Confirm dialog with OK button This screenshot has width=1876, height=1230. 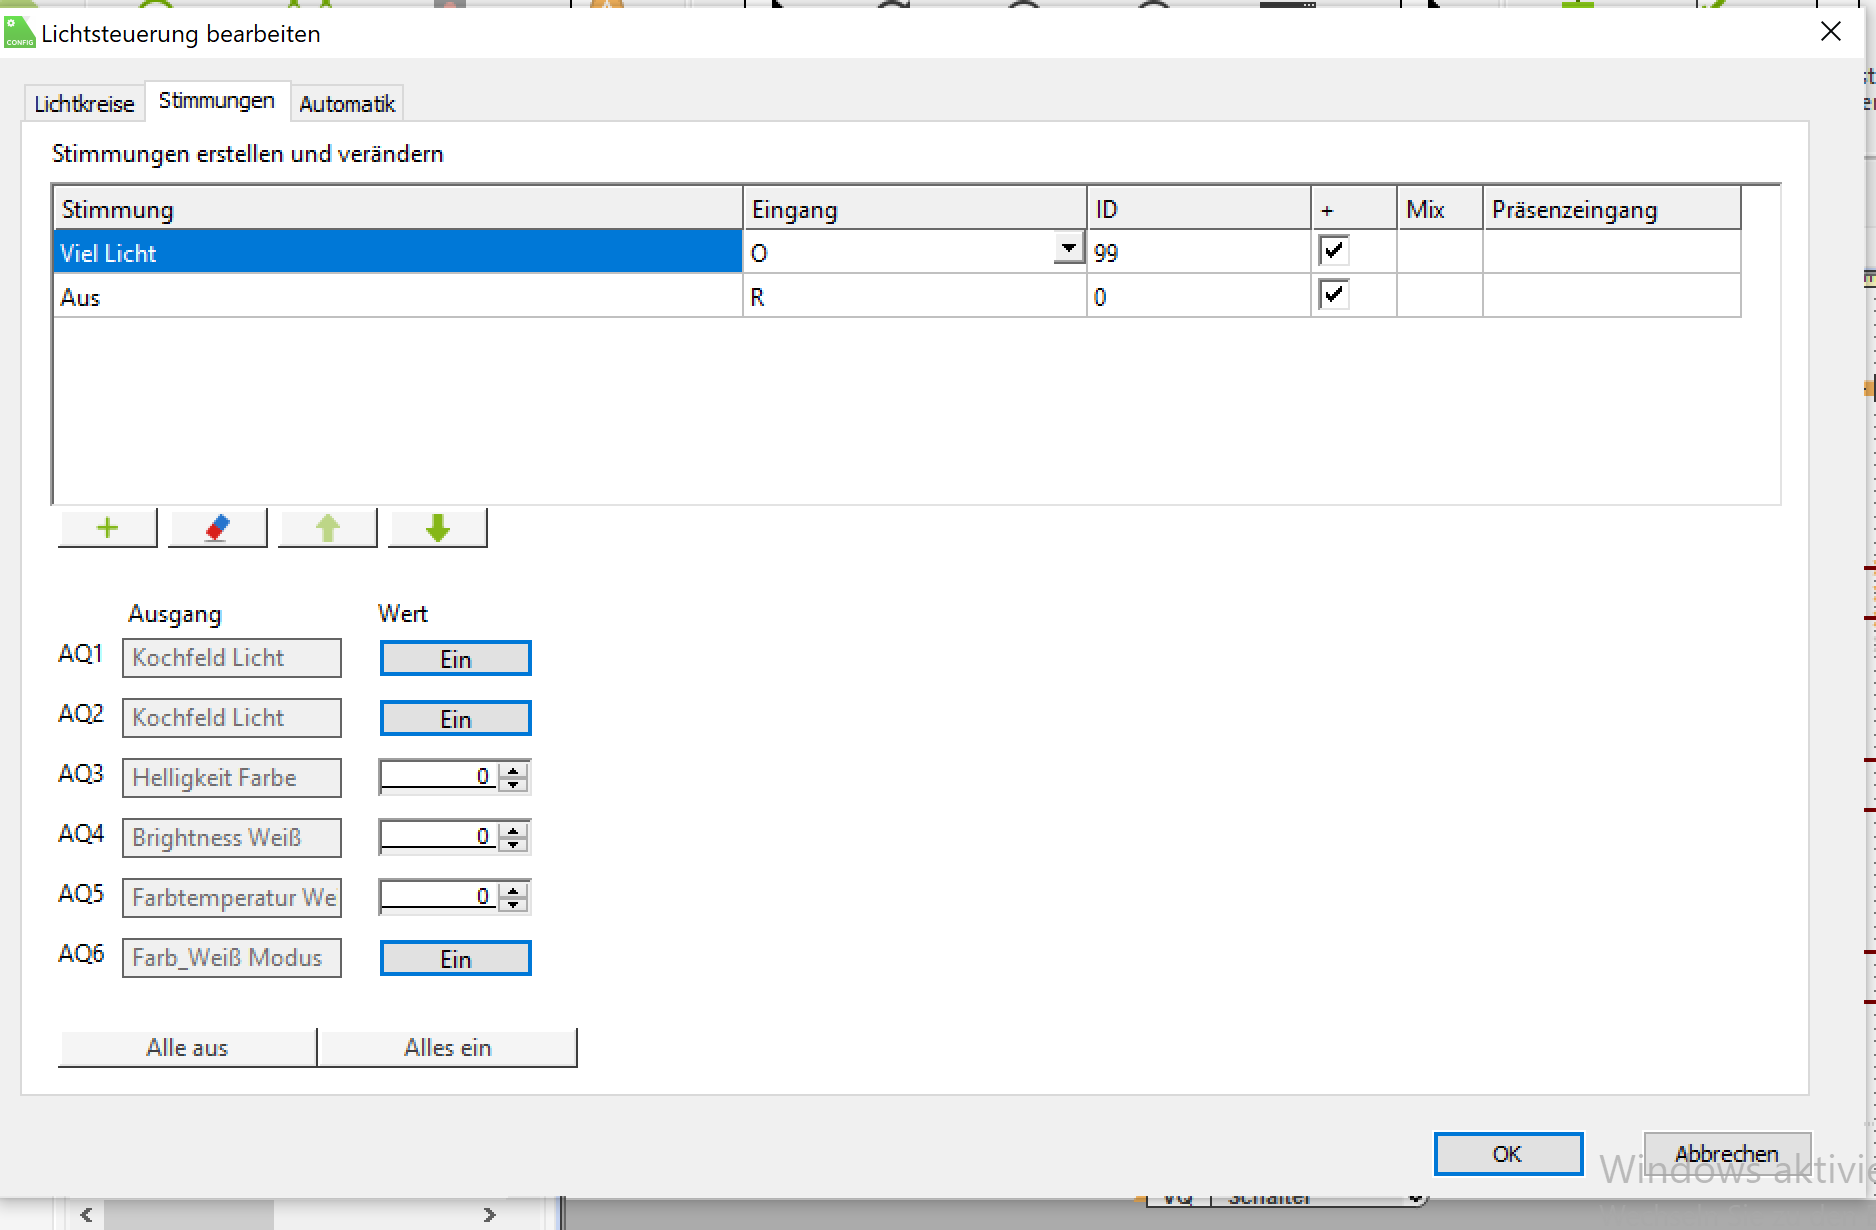1507,1154
